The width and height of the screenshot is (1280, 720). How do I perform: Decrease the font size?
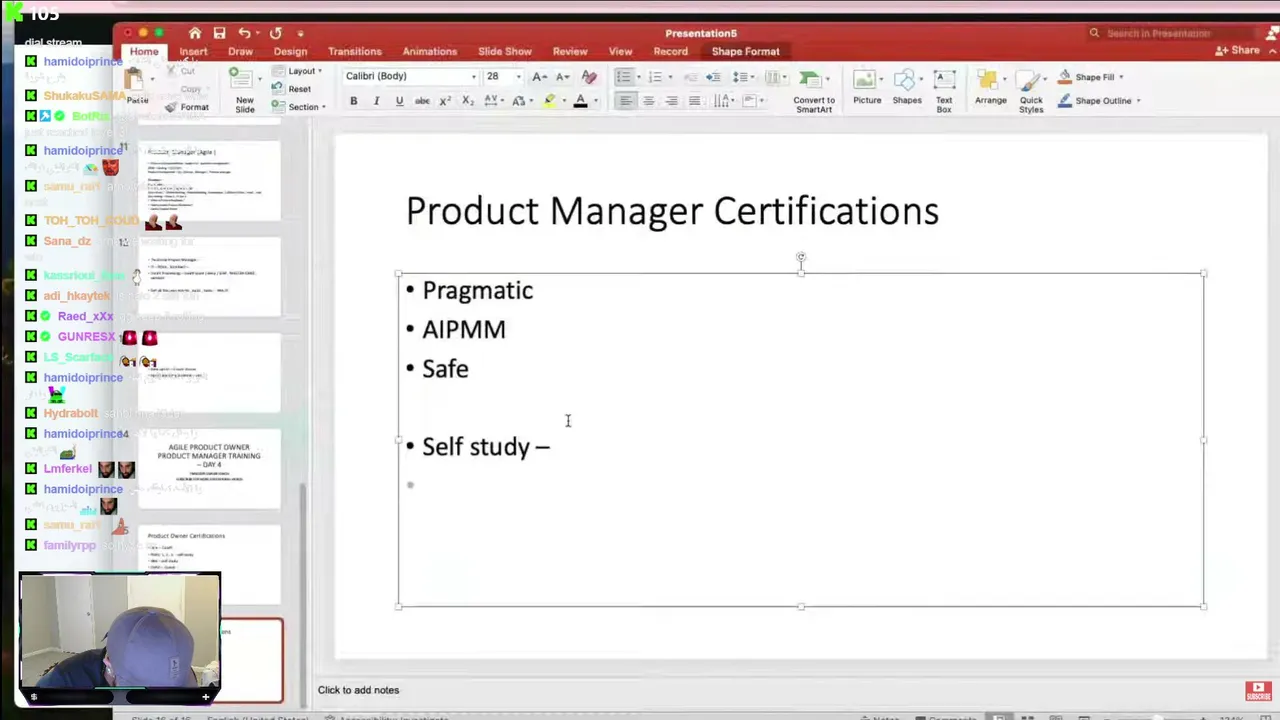click(x=562, y=77)
